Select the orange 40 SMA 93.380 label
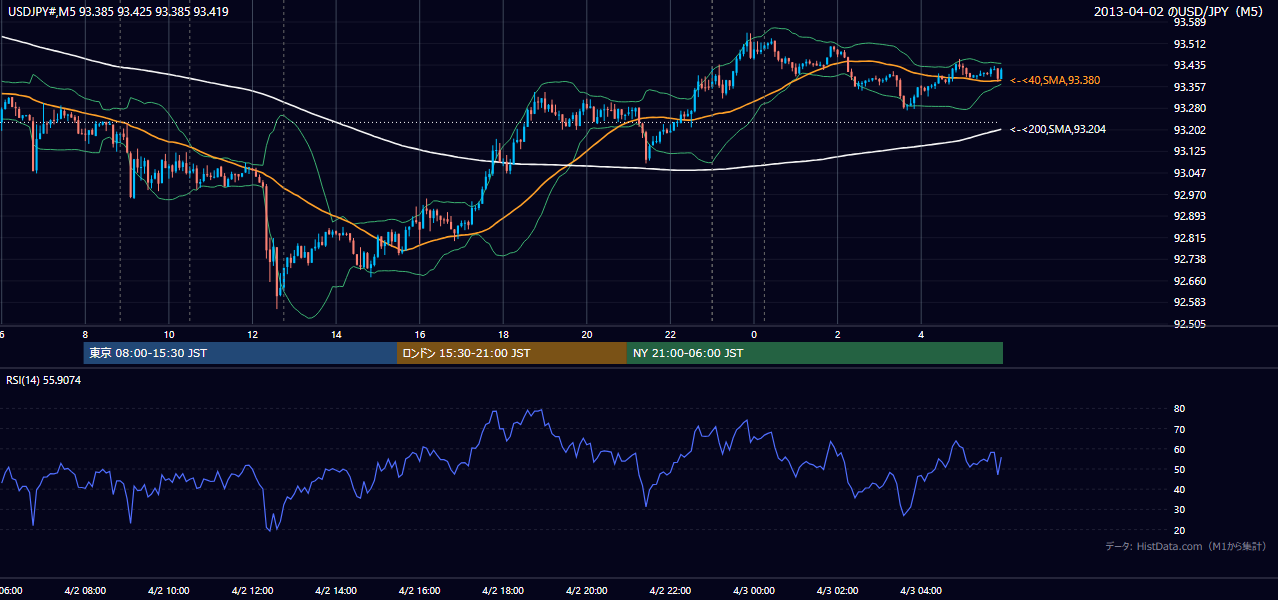This screenshot has height=600, width=1278. (1056, 80)
